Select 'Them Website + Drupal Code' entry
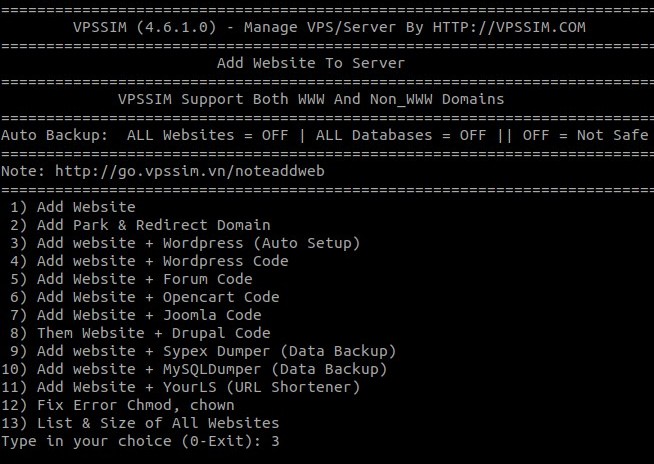 tap(140, 333)
